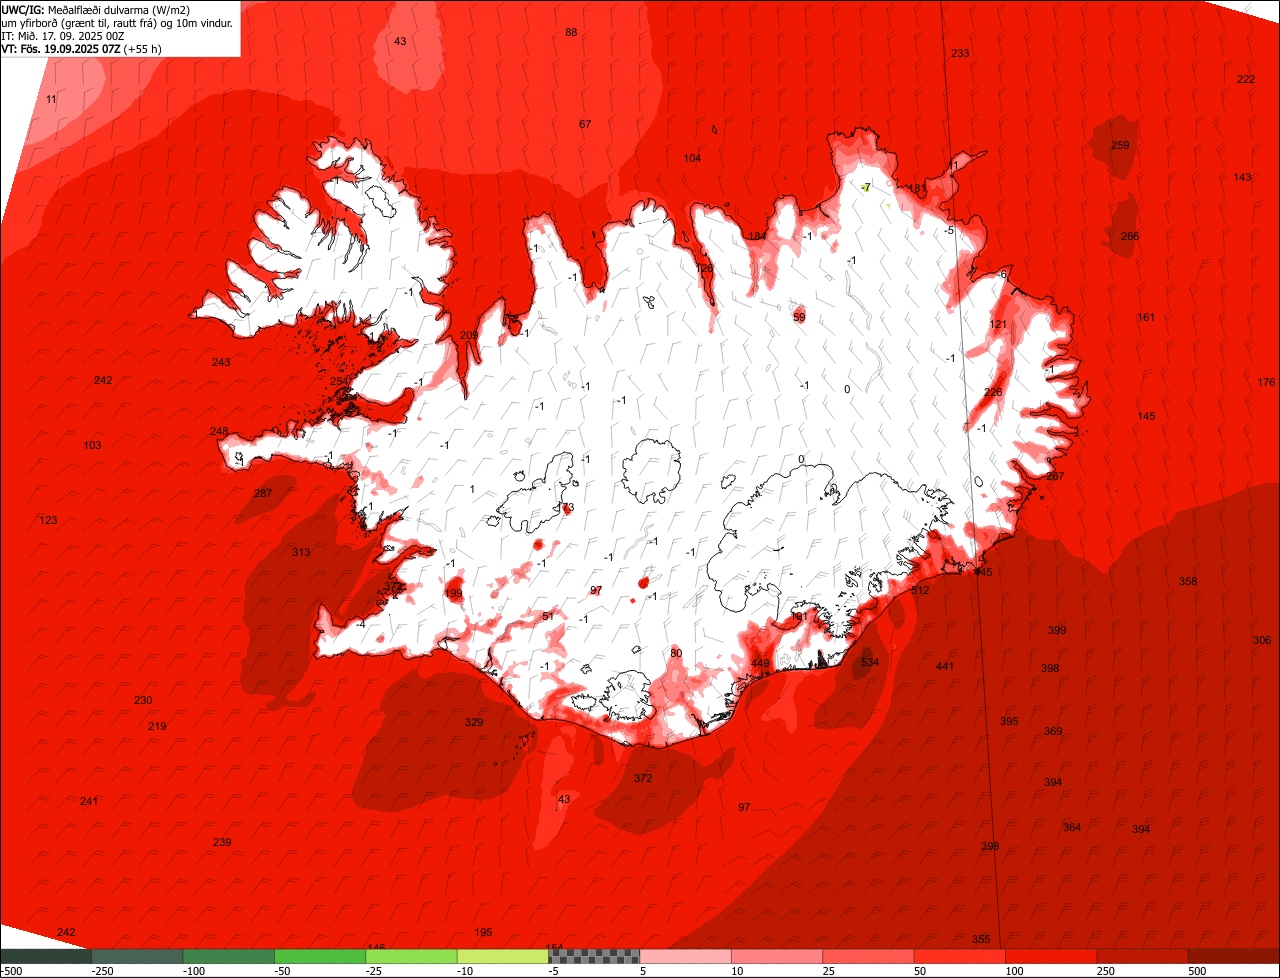Click the yellow-green legend swatch (-10 to -5)
Image resolution: width=1280 pixels, height=978 pixels.
coord(502,956)
